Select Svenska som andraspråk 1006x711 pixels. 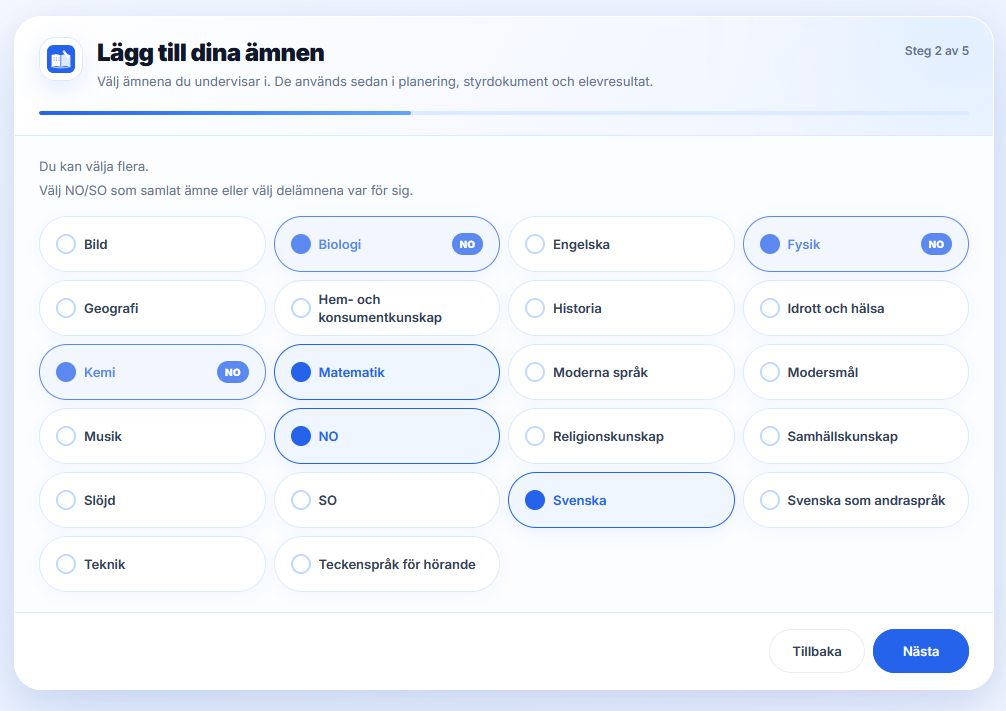point(856,500)
